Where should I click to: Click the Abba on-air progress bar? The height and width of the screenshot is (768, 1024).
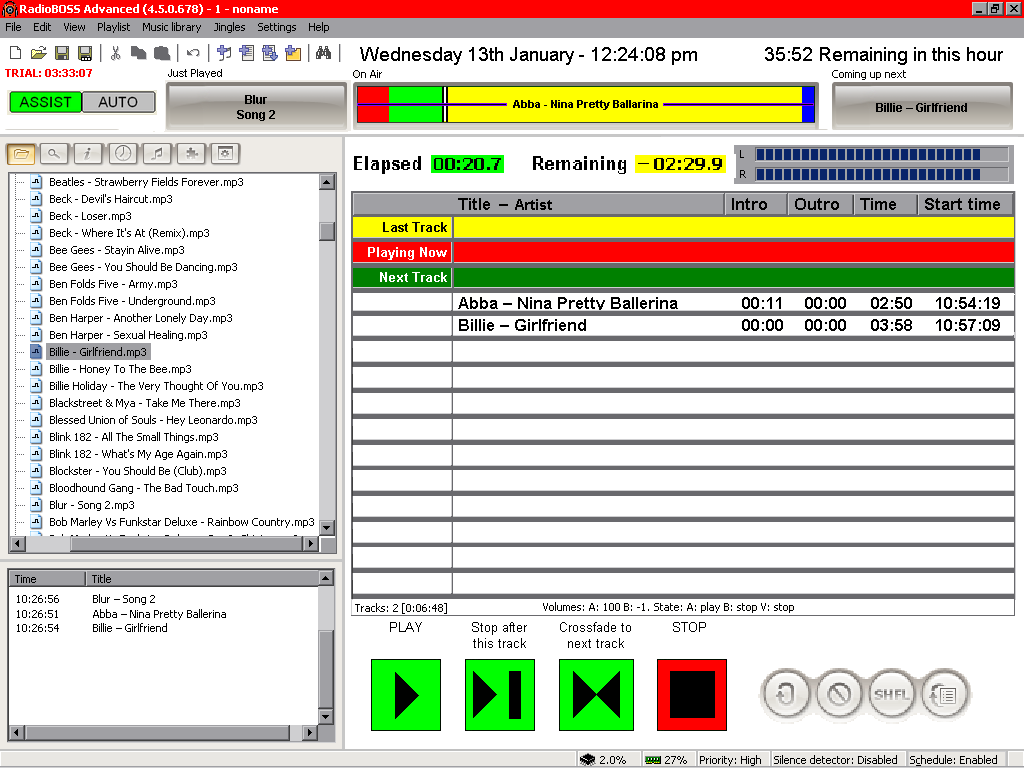[x=585, y=105]
